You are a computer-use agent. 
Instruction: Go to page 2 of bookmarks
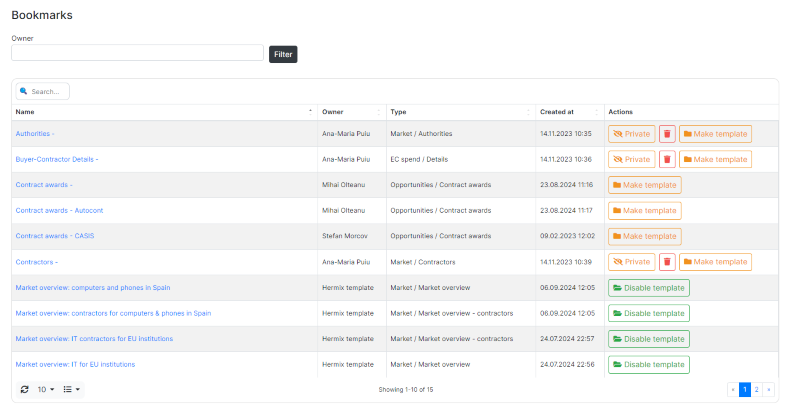click(x=756, y=389)
